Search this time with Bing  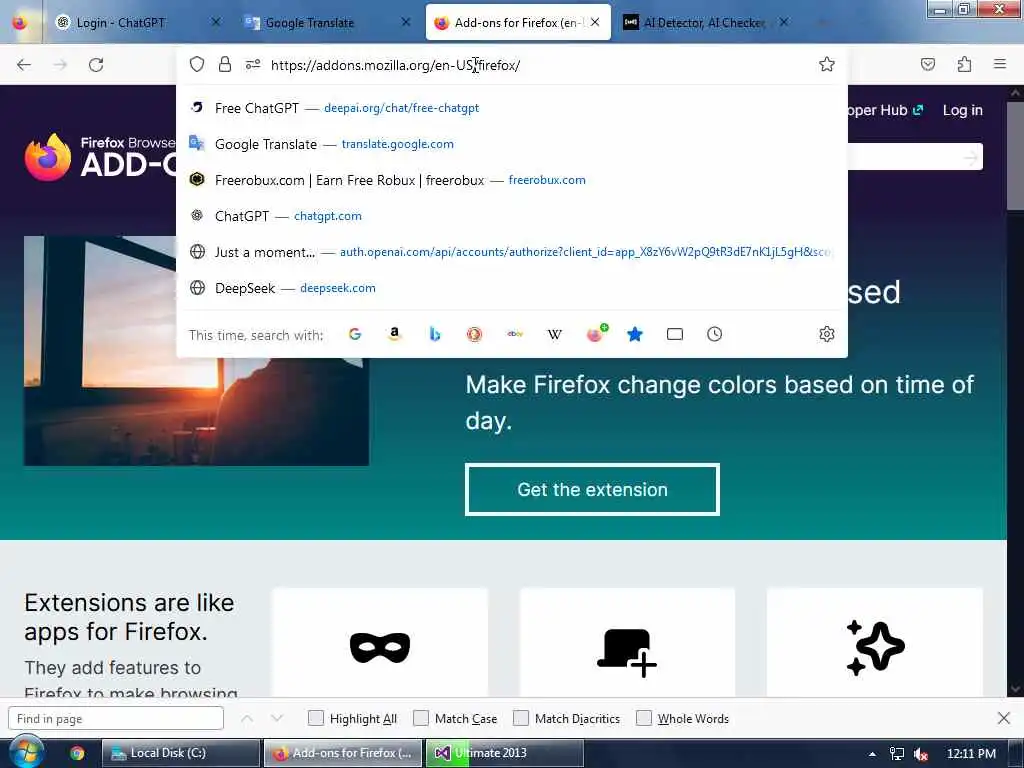435,334
